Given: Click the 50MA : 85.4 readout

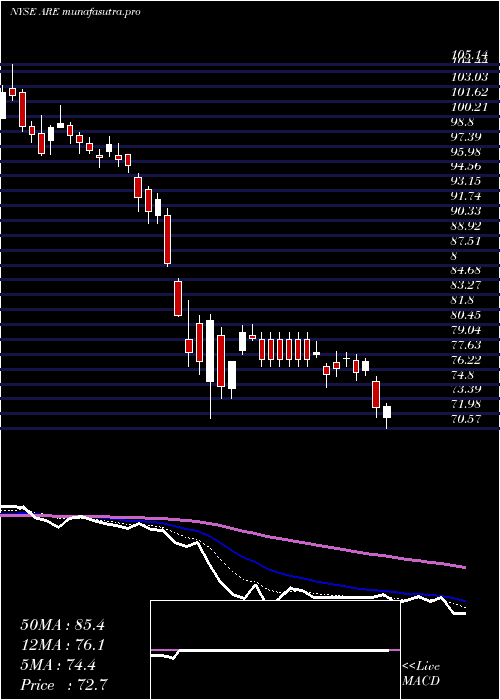Looking at the screenshot, I should pos(62,625).
